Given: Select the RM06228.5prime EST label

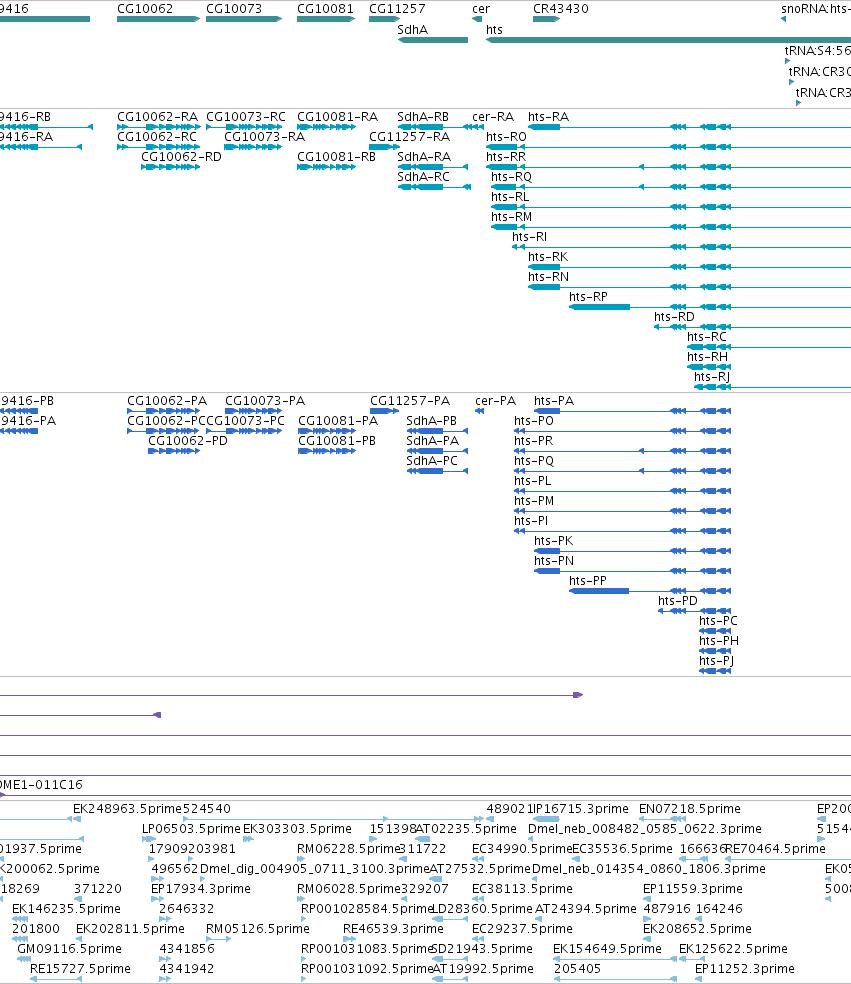Looking at the screenshot, I should pyautogui.click(x=348, y=850).
